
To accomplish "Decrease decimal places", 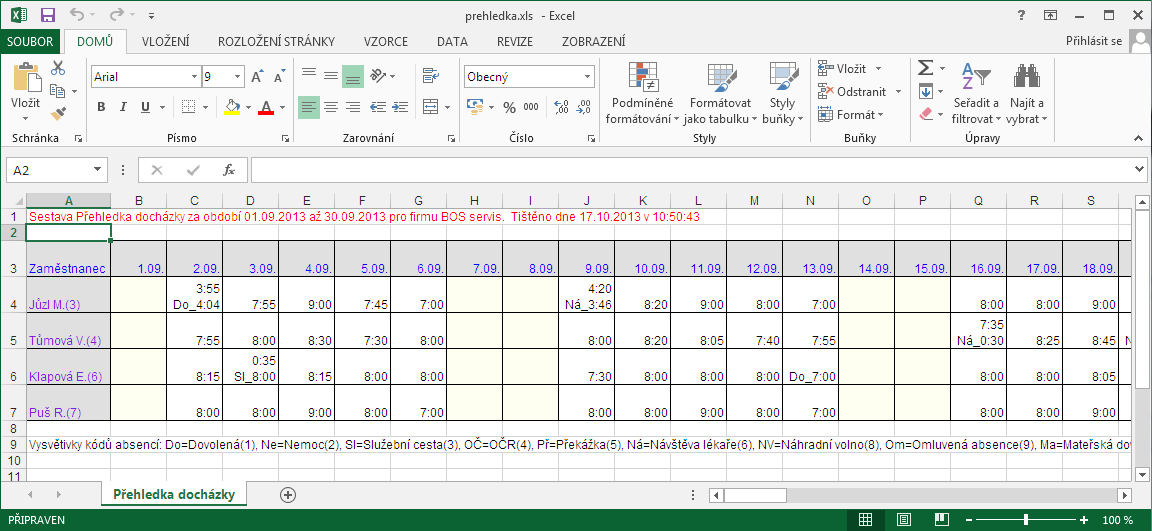I will pyautogui.click(x=584, y=107).
